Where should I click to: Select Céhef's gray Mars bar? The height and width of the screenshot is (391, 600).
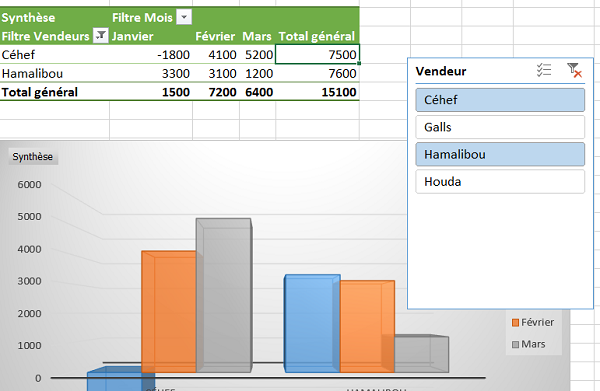pyautogui.click(x=224, y=295)
